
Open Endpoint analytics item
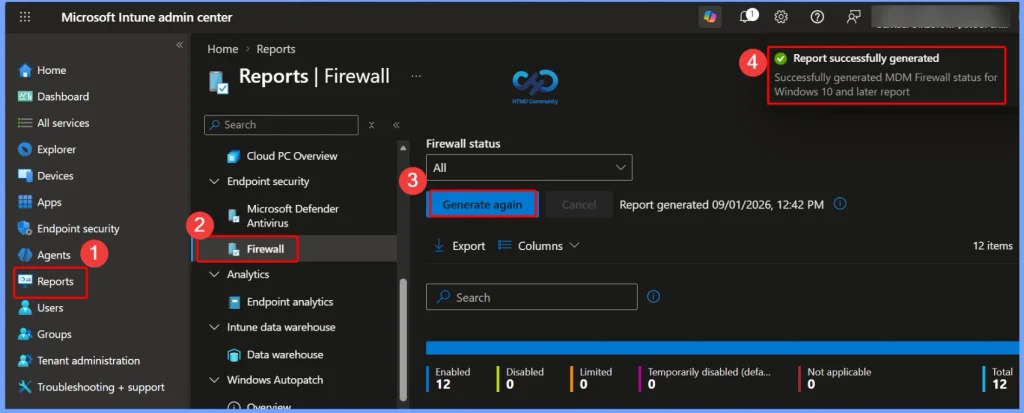pyautogui.click(x=290, y=302)
